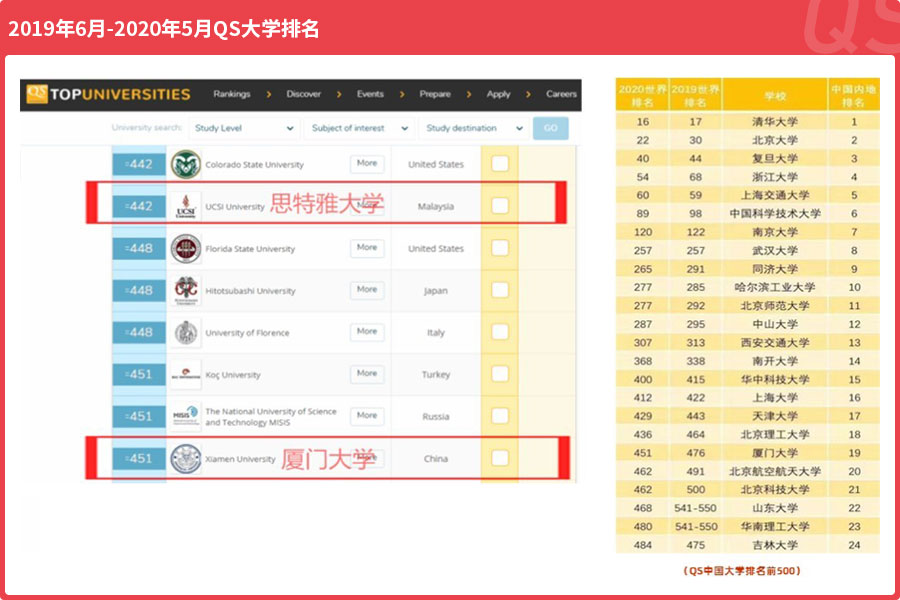Viewport: 900px width, 600px height.
Task: Select the Turkey country cell
Action: pyautogui.click(x=436, y=375)
